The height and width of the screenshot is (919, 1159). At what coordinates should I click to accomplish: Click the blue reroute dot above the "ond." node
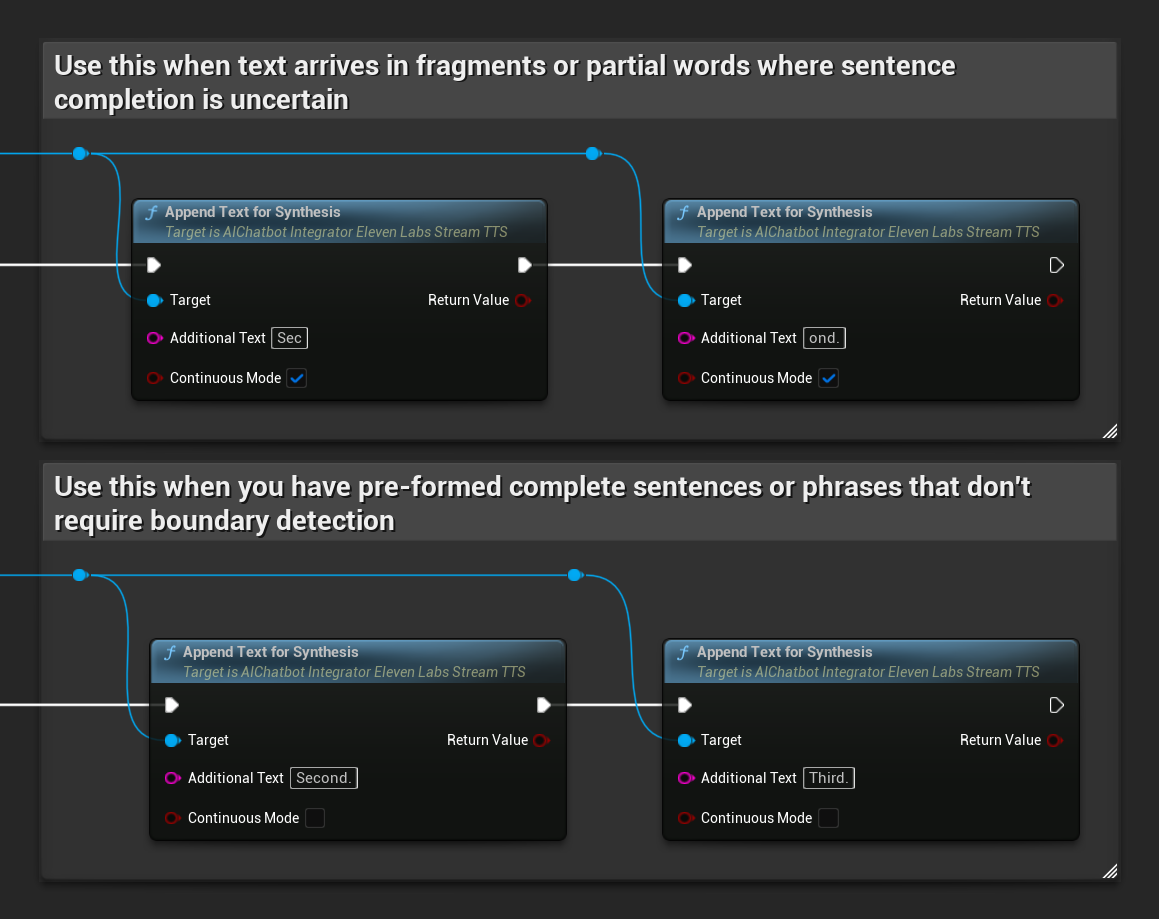593,153
